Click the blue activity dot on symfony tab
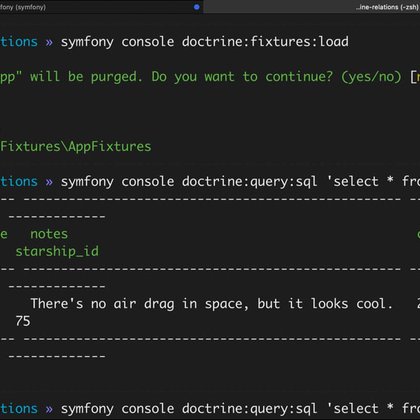The image size is (420, 420). (x=197, y=7)
